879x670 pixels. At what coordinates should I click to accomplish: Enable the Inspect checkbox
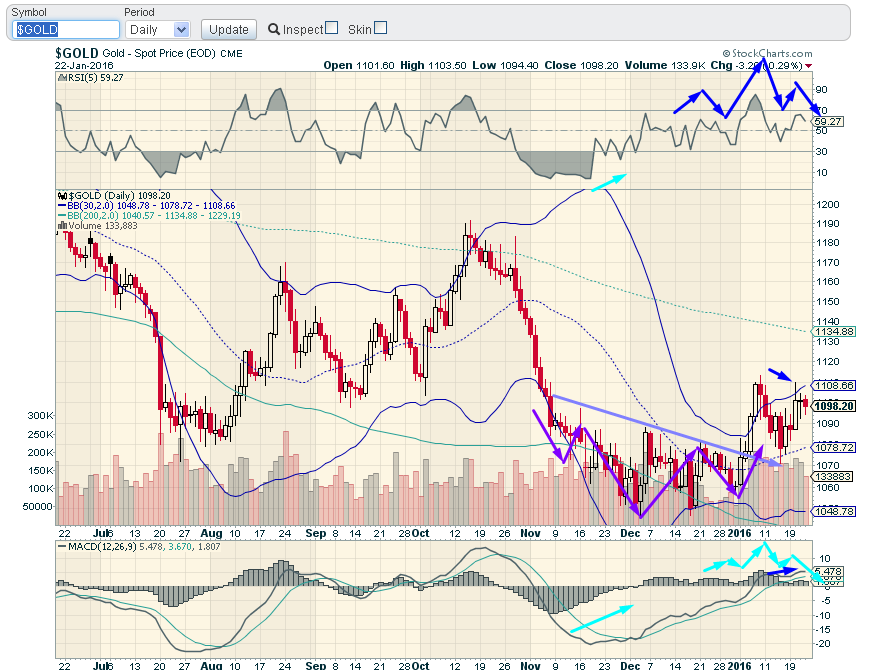(x=332, y=27)
